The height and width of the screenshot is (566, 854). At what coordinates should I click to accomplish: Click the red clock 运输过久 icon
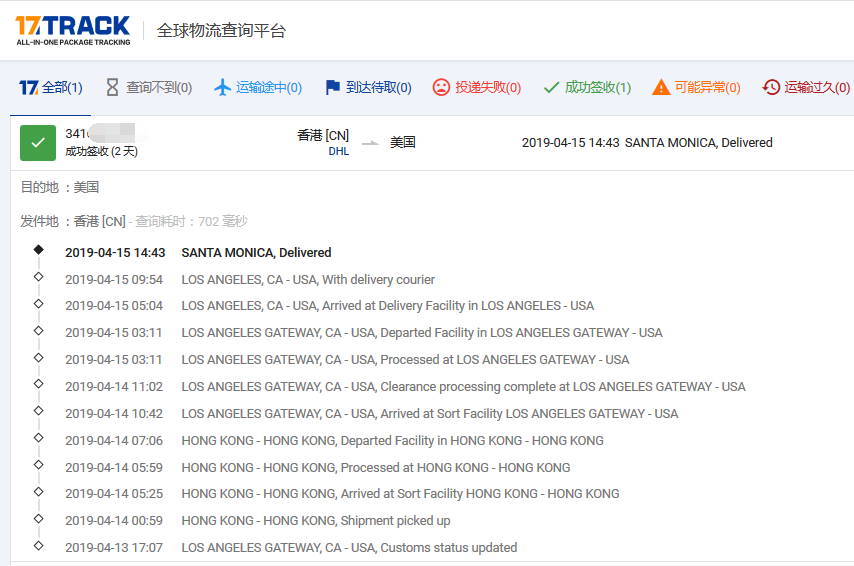pyautogui.click(x=771, y=88)
